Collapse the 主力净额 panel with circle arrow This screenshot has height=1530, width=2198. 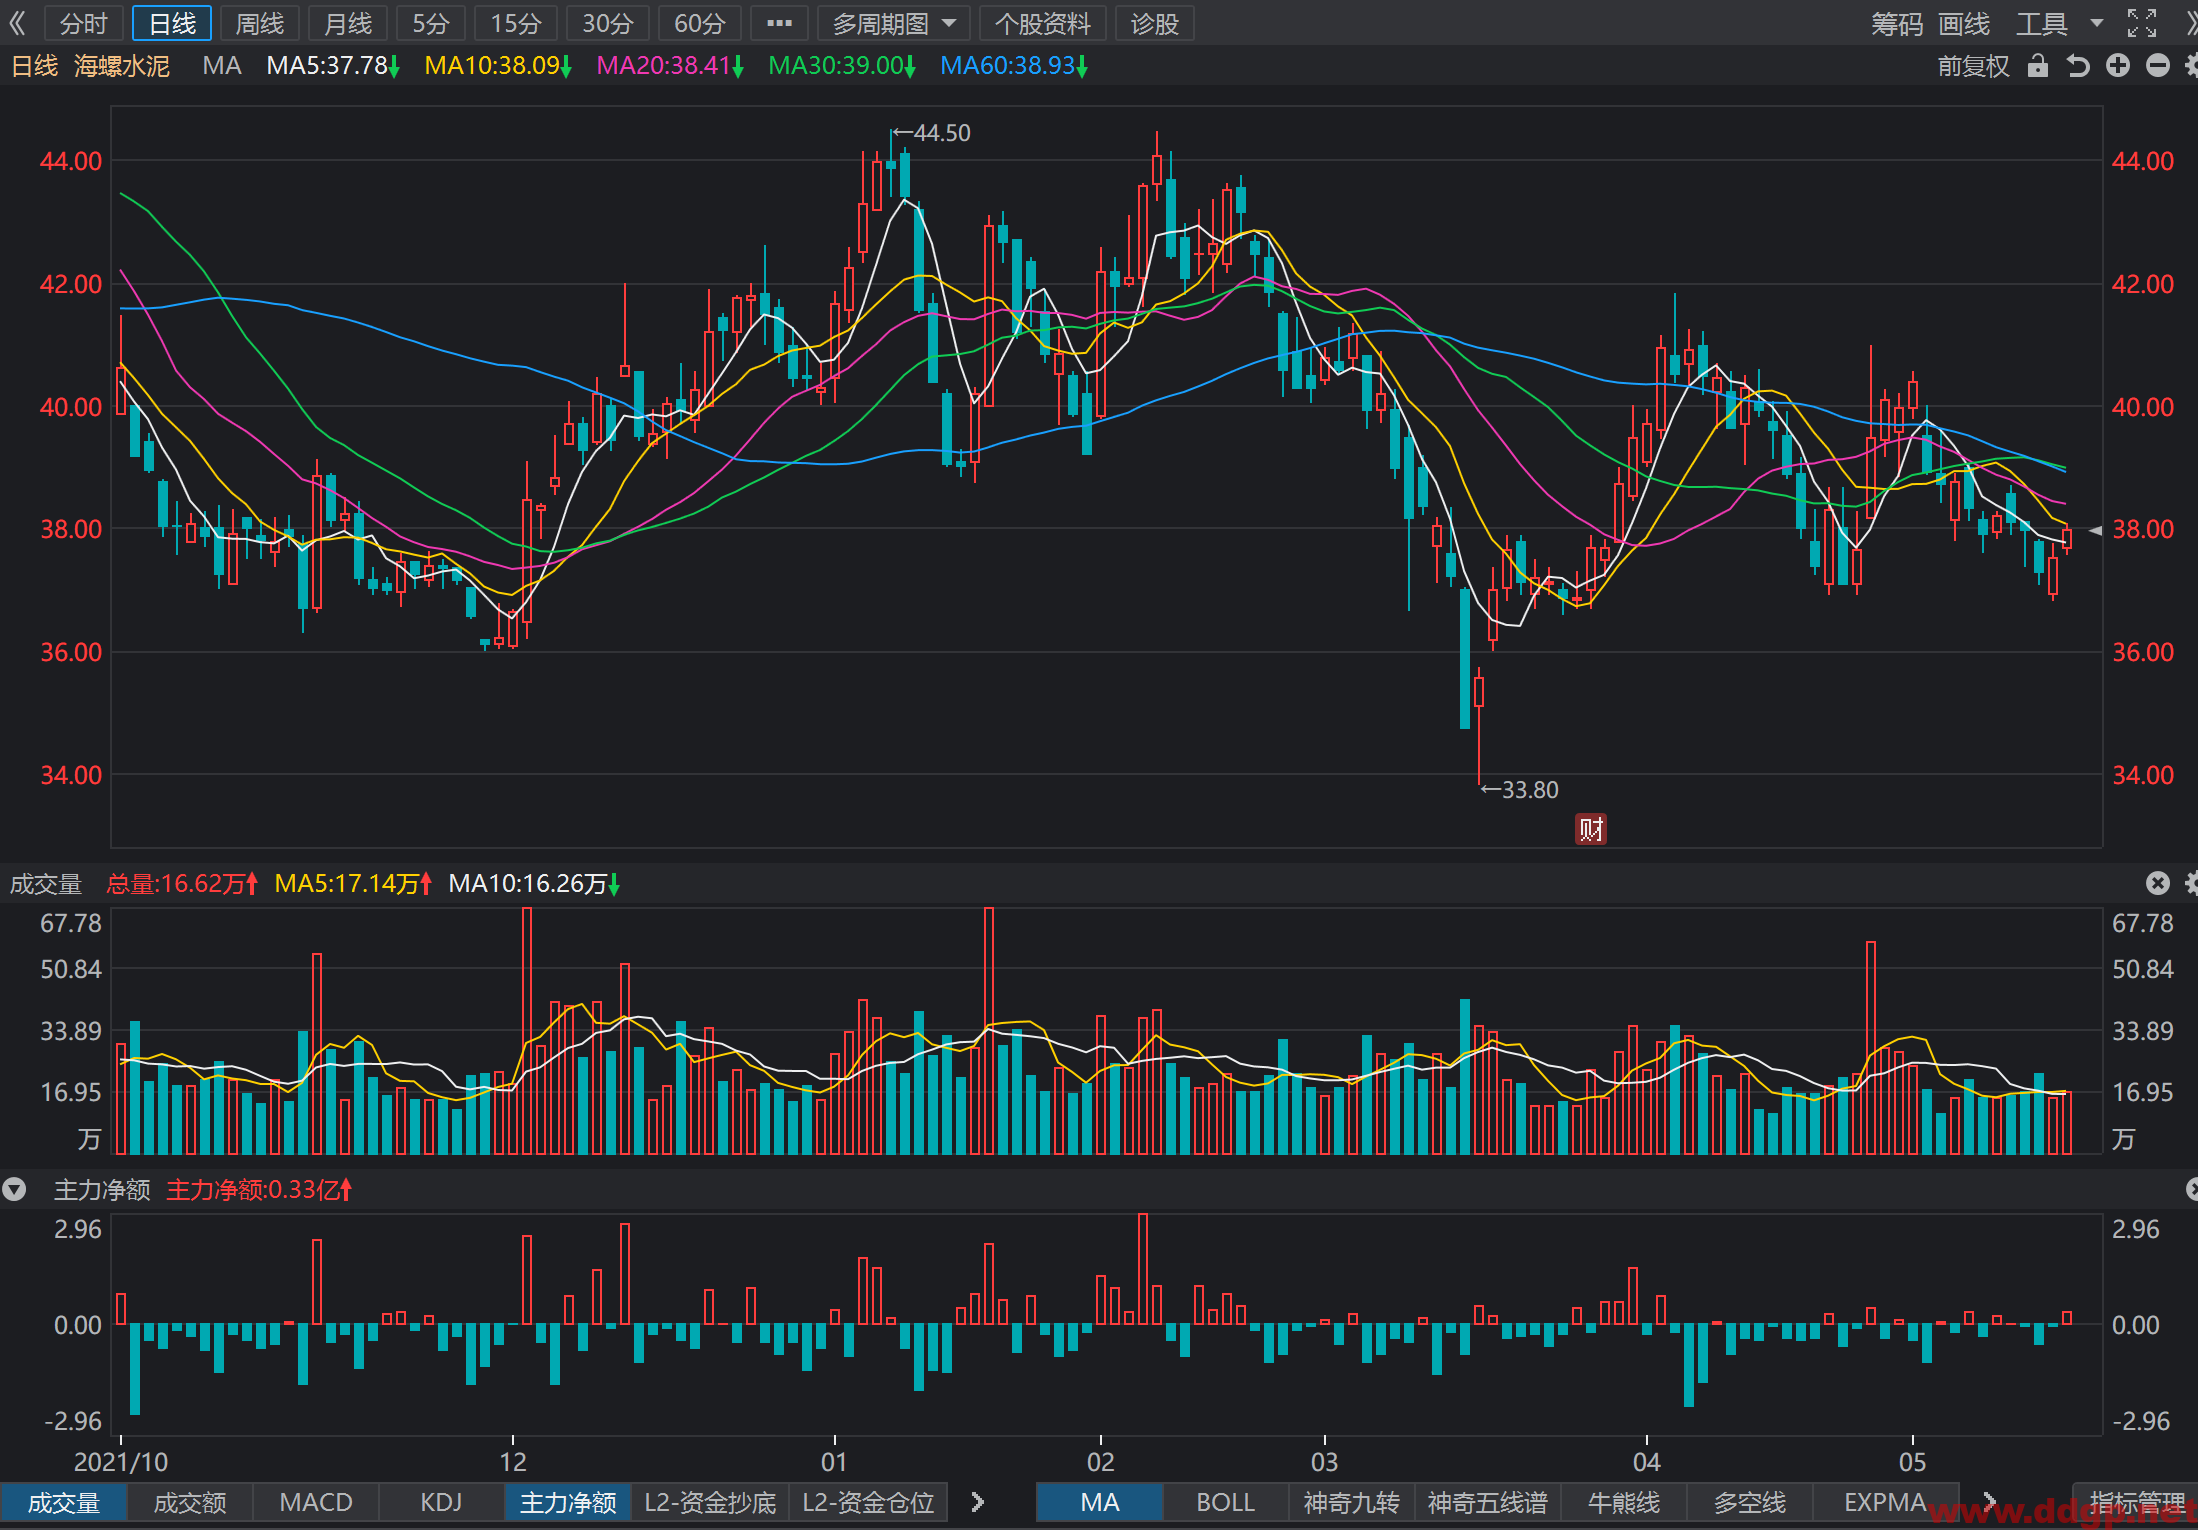pos(14,1189)
